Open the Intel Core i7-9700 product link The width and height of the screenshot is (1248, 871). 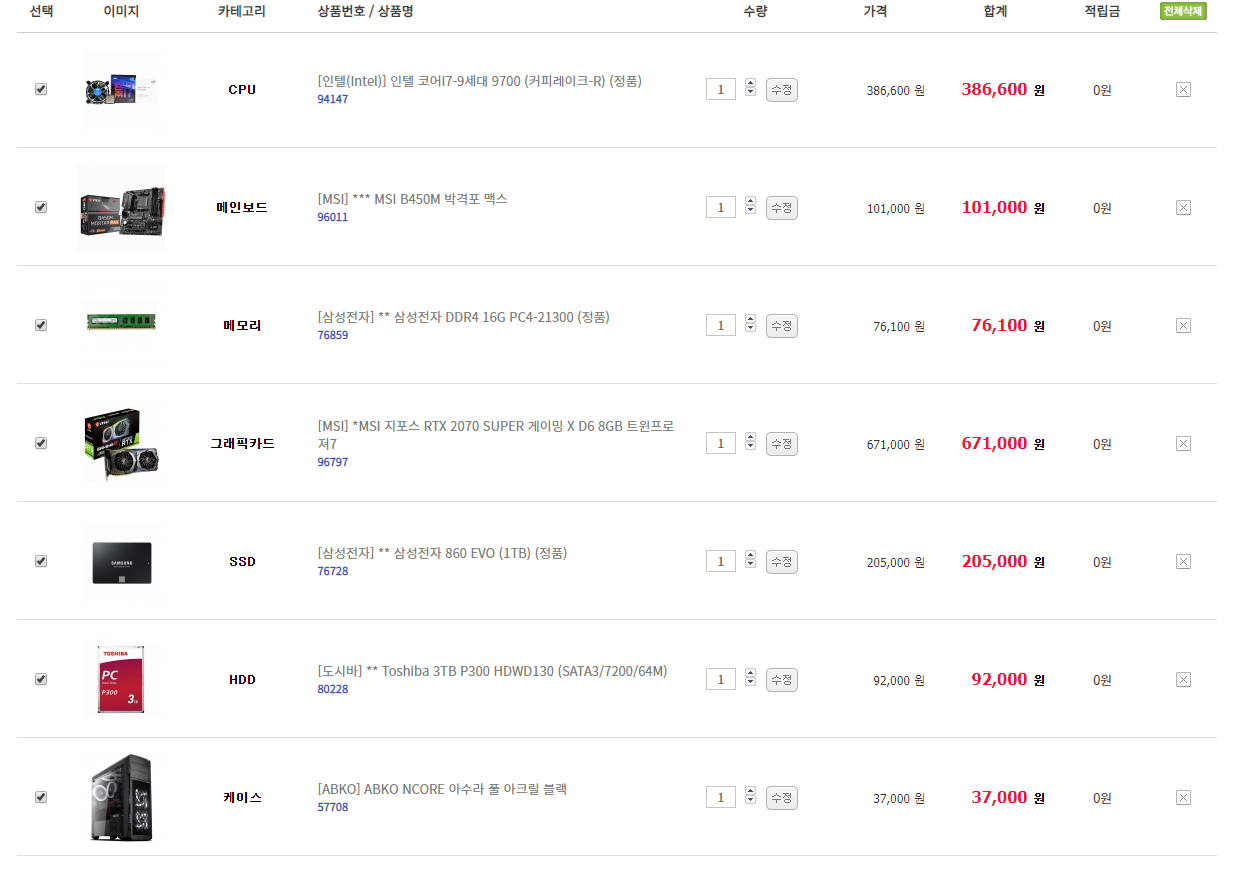click(479, 81)
